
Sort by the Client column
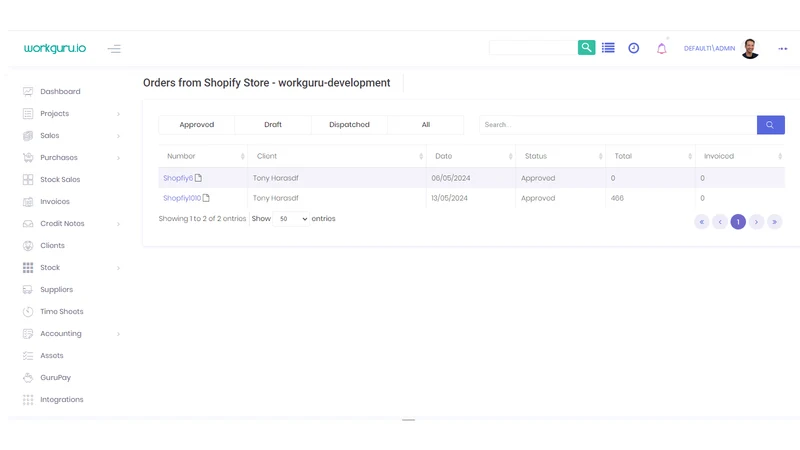pos(337,156)
